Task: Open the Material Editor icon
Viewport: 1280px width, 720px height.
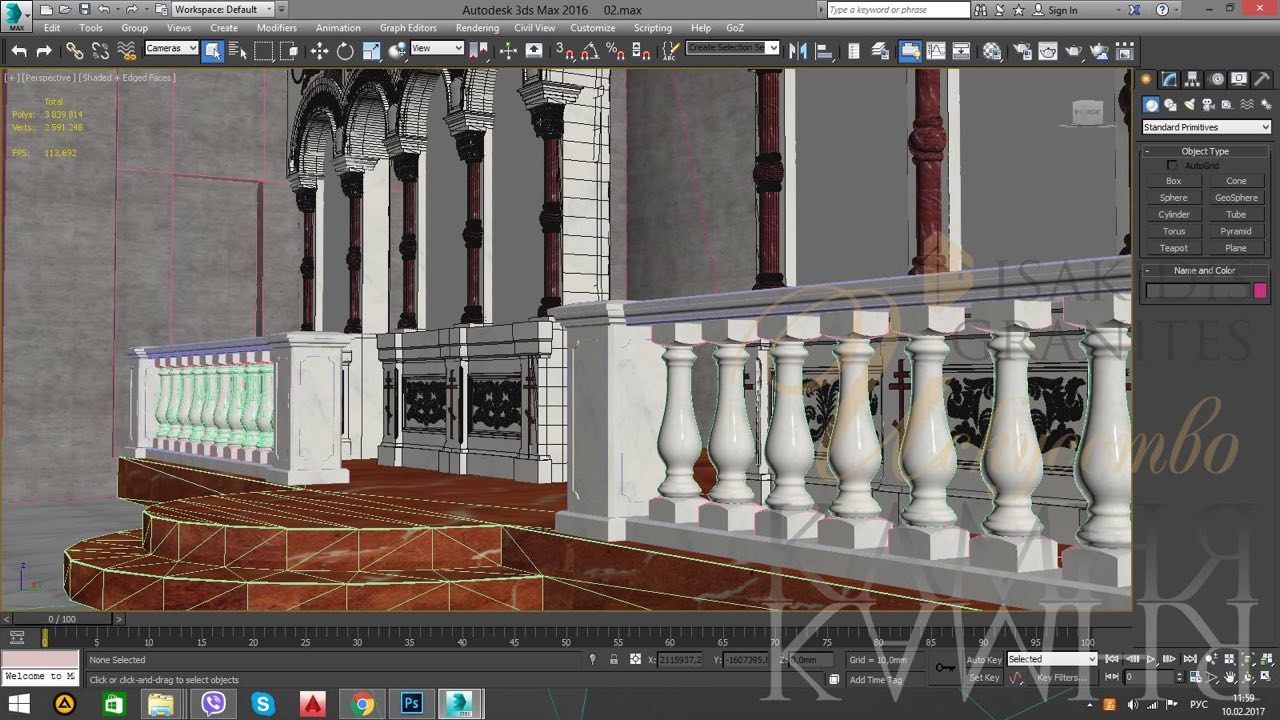Action: coord(992,51)
